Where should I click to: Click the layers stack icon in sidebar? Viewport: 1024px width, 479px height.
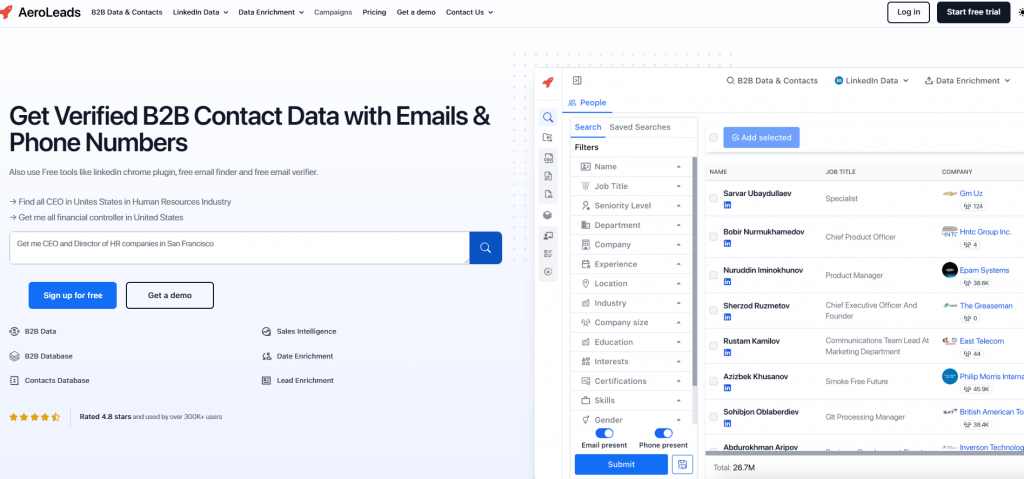[x=548, y=215]
